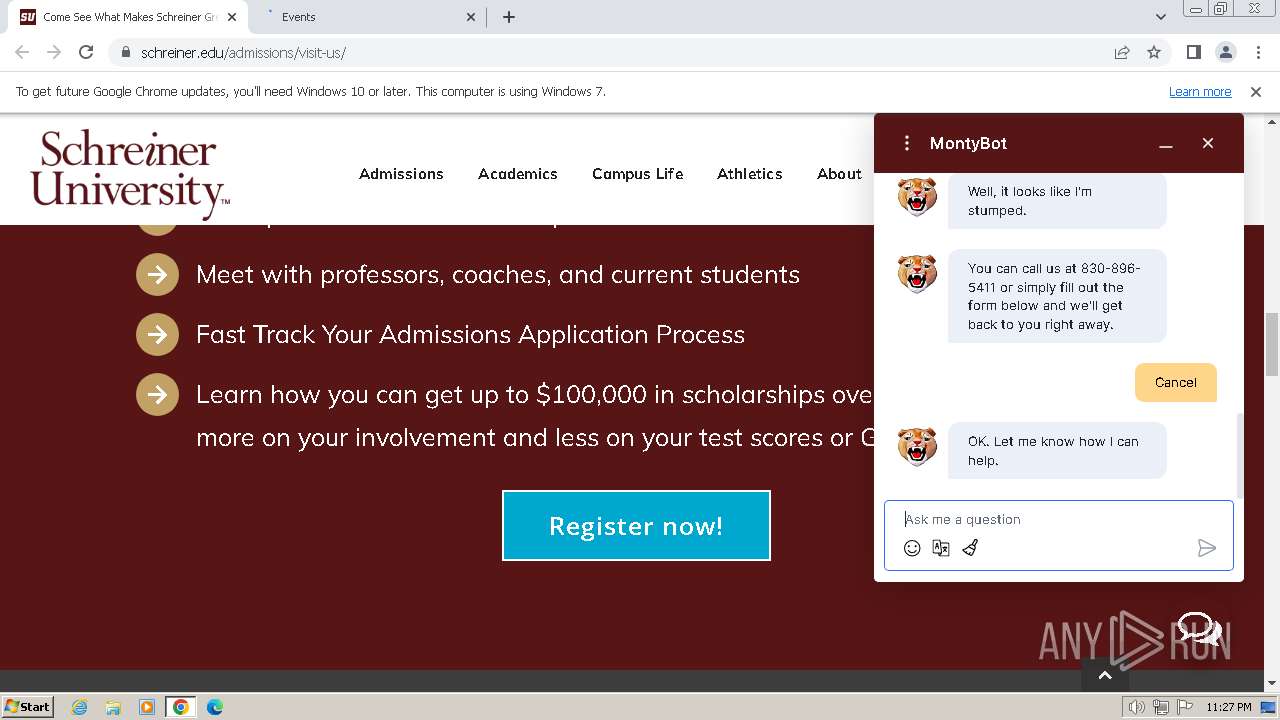Open chat language translate icon
Screen dimensions: 1280x720
tap(941, 548)
